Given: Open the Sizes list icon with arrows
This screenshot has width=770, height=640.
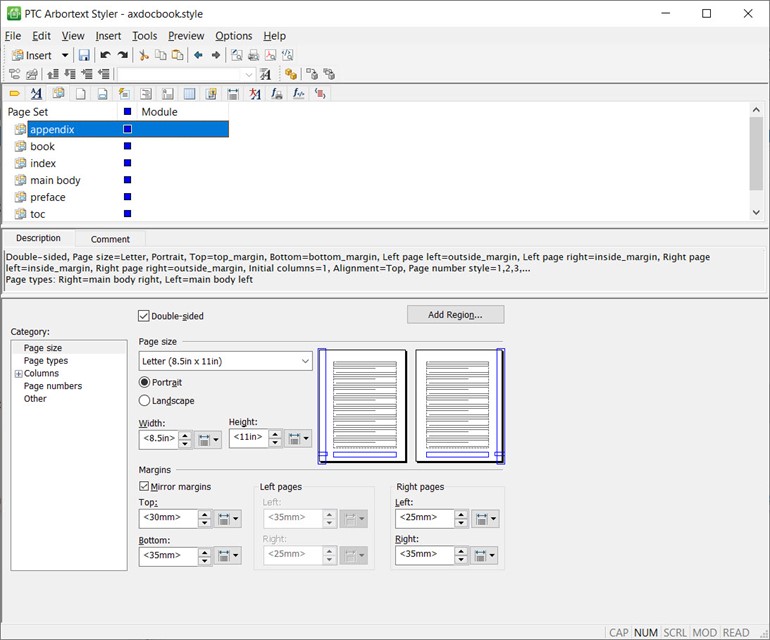Looking at the screenshot, I should [233, 93].
